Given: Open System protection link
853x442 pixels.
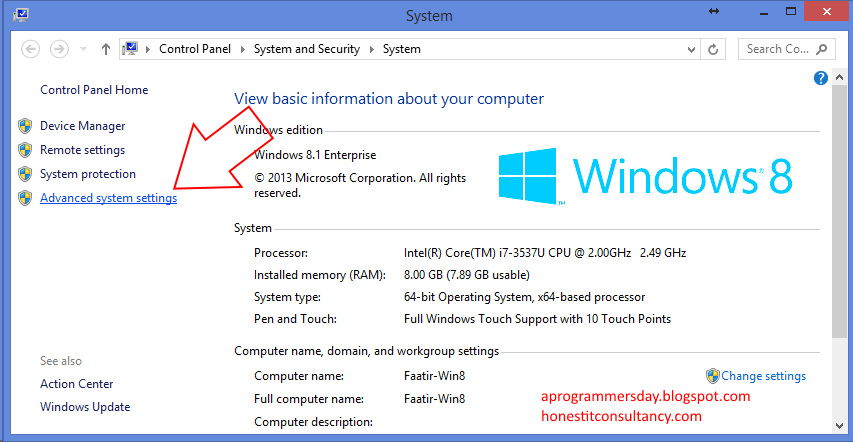Looking at the screenshot, I should (88, 174).
